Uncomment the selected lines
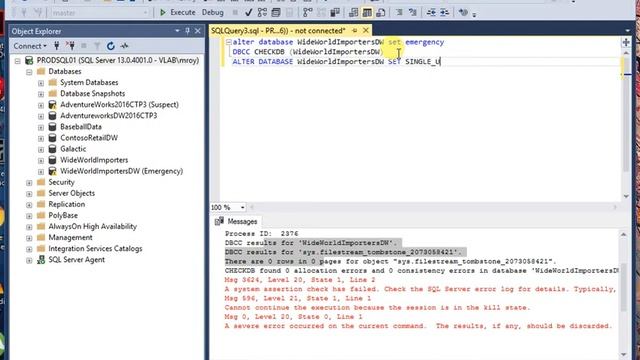 pyautogui.click(x=413, y=13)
